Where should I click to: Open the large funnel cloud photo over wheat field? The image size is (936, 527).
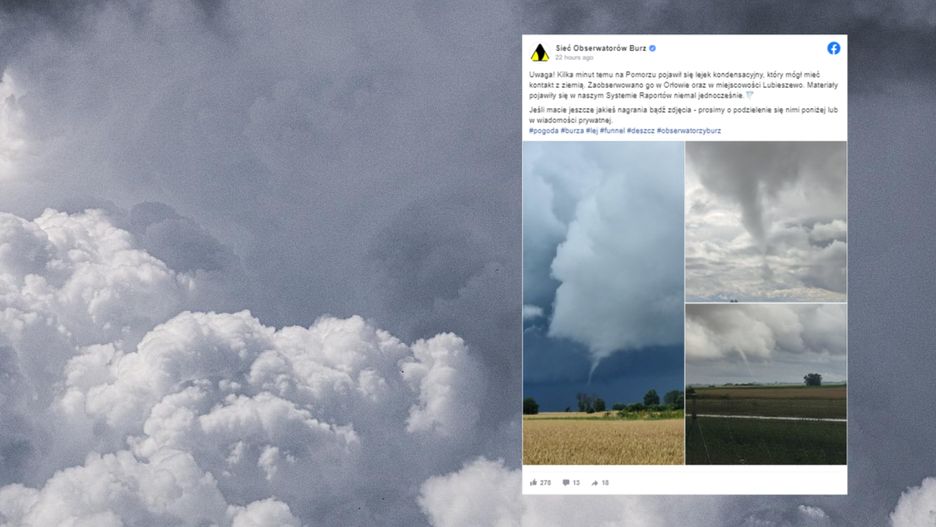tap(604, 303)
